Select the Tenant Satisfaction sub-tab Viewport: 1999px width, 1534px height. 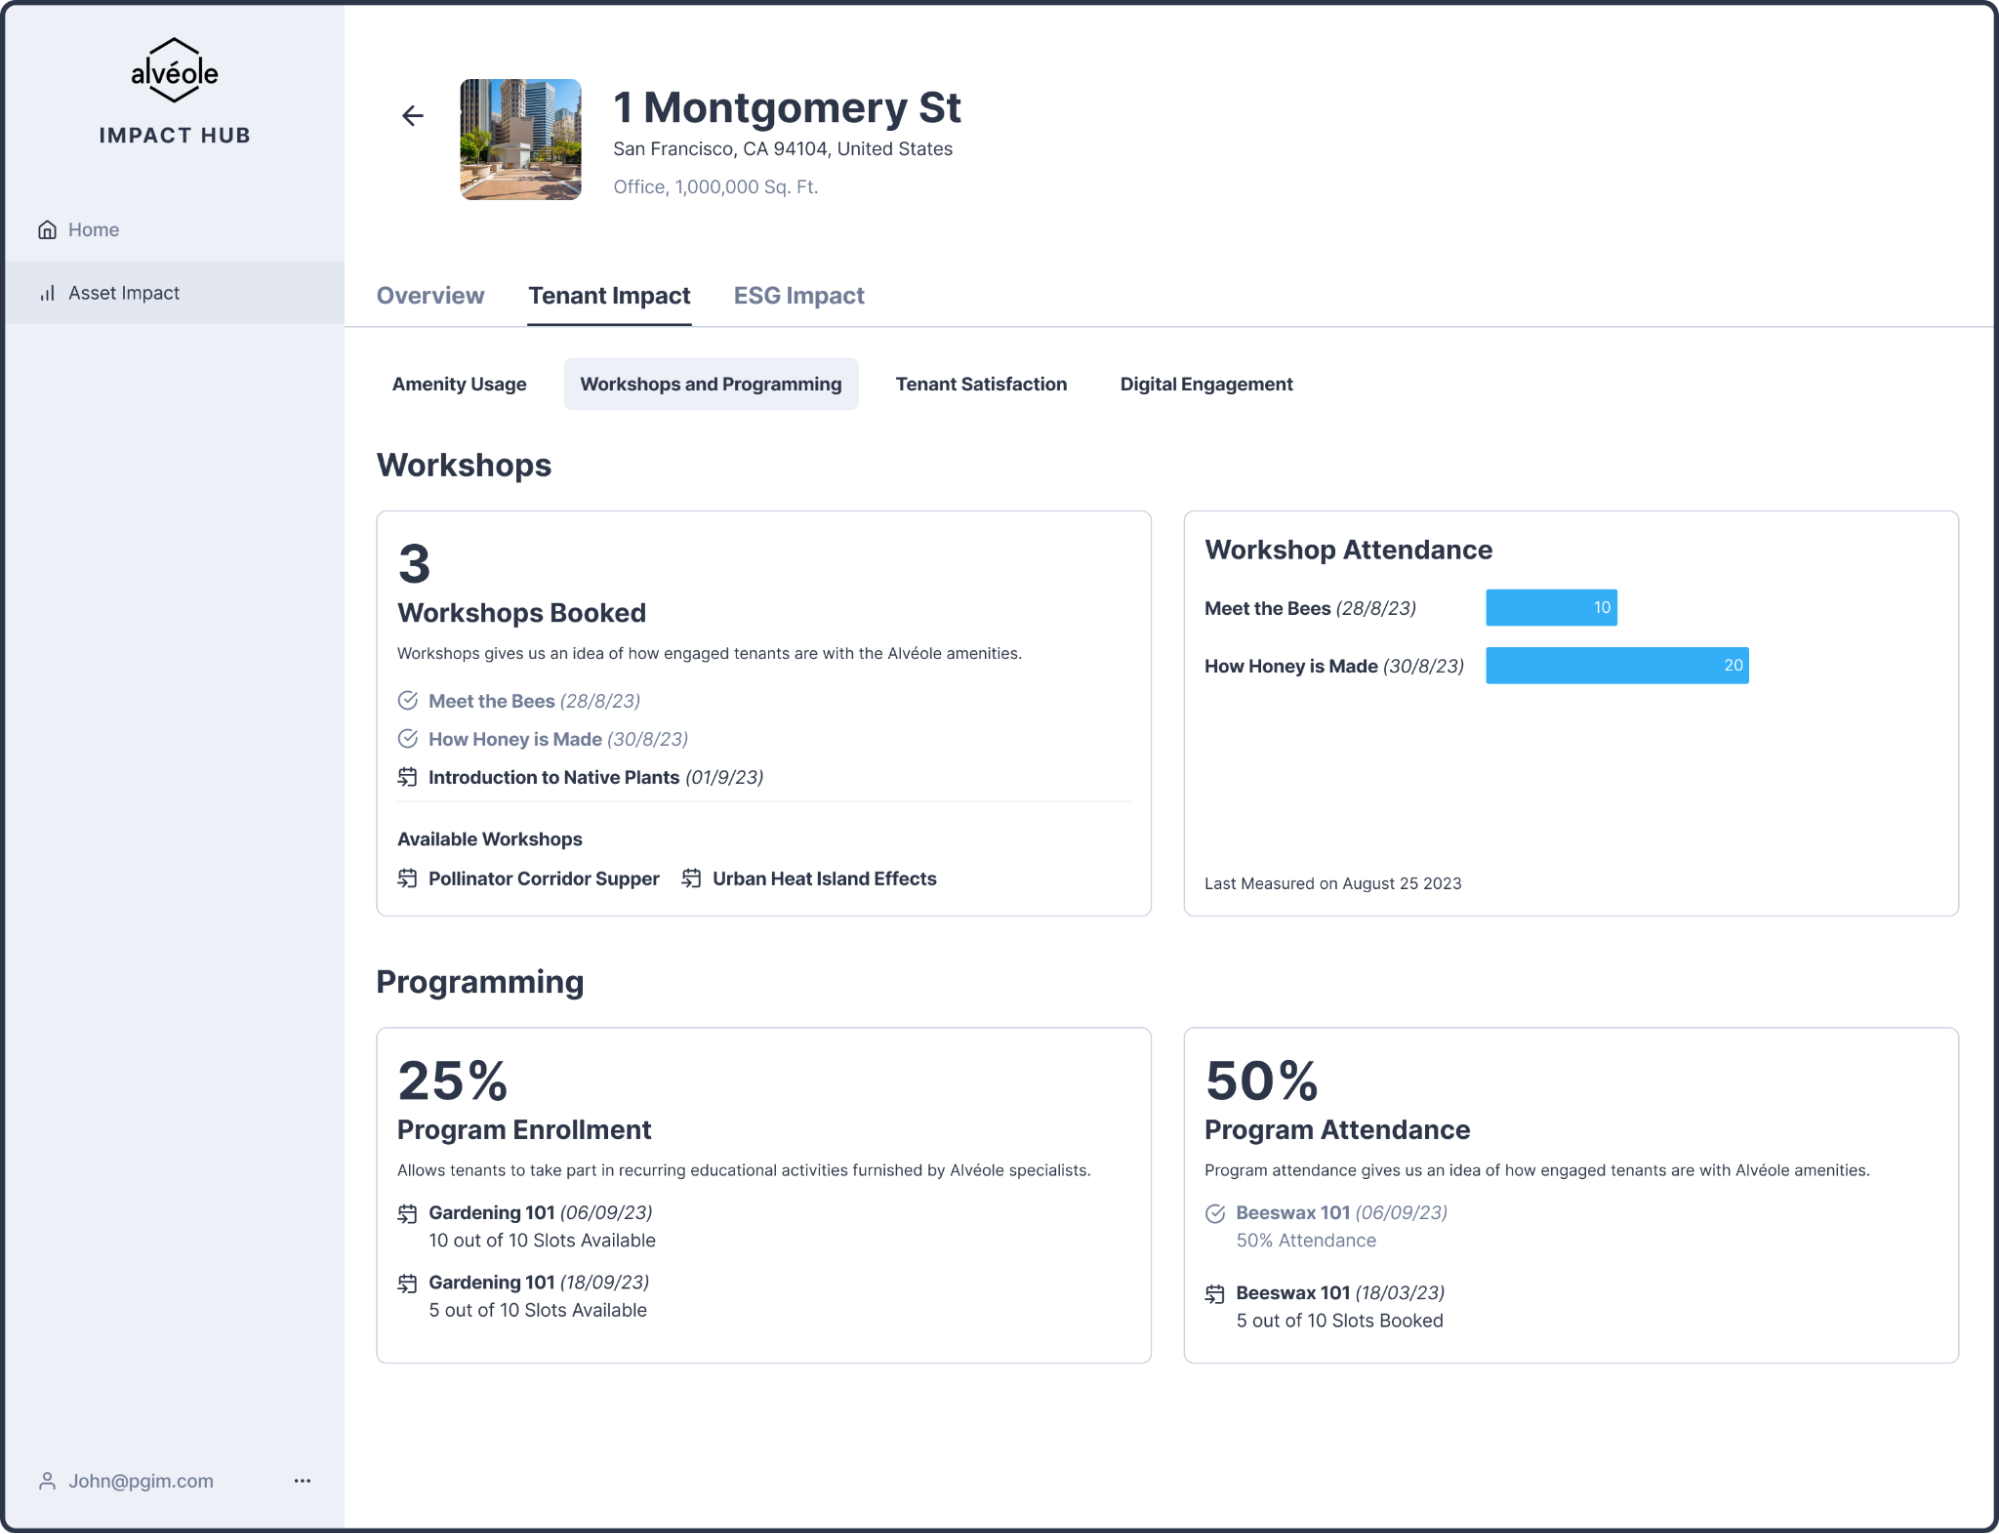[x=980, y=384]
